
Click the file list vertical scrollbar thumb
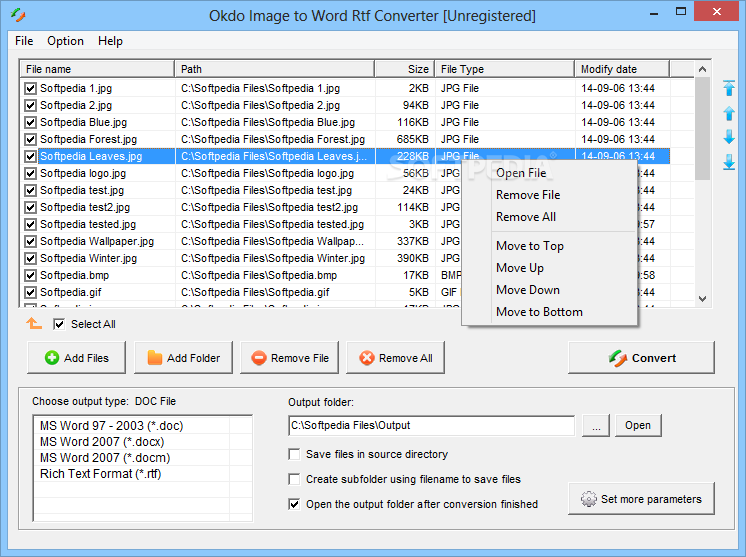pyautogui.click(x=702, y=128)
